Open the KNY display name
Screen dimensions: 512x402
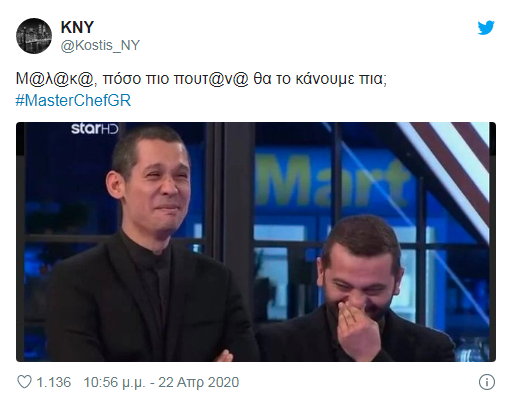[x=77, y=27]
